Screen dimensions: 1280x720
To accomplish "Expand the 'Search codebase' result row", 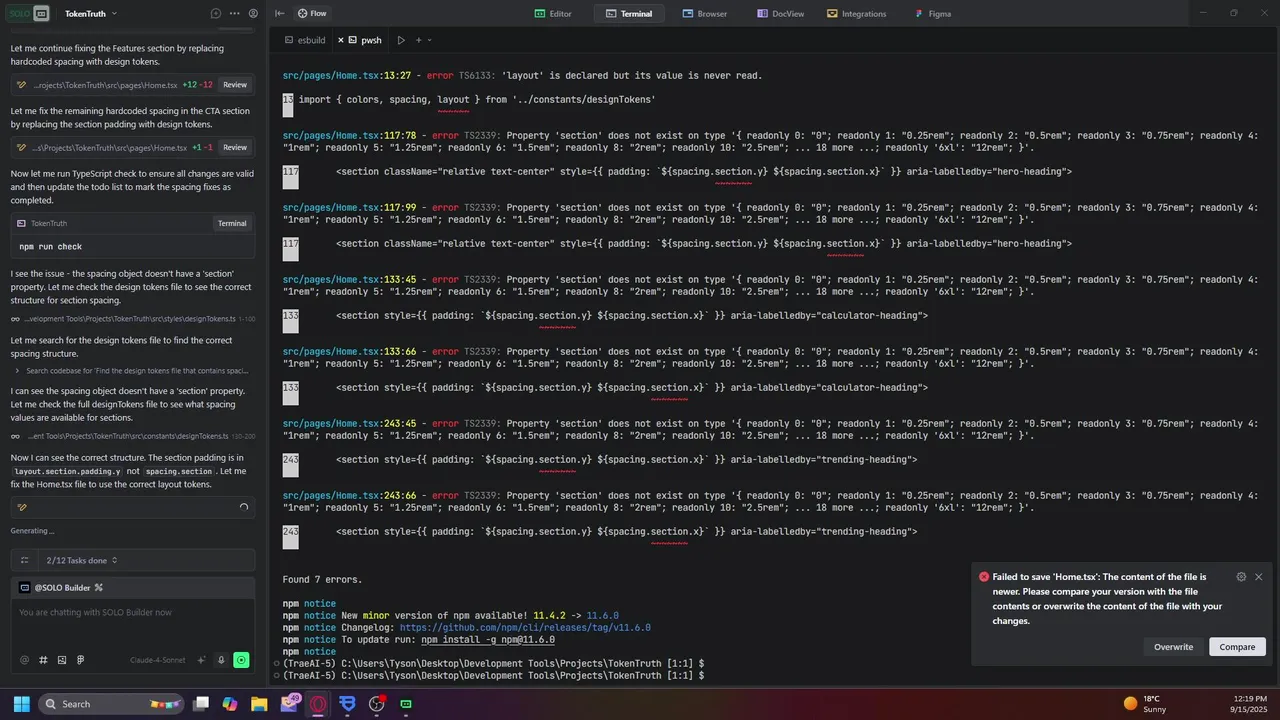I will [x=133, y=370].
